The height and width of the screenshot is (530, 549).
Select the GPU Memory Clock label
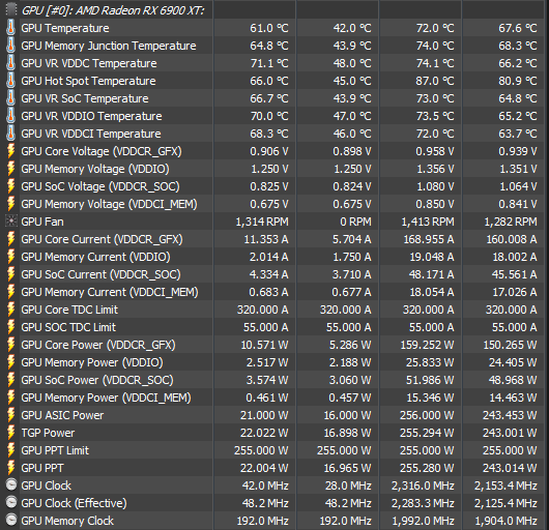67,521
